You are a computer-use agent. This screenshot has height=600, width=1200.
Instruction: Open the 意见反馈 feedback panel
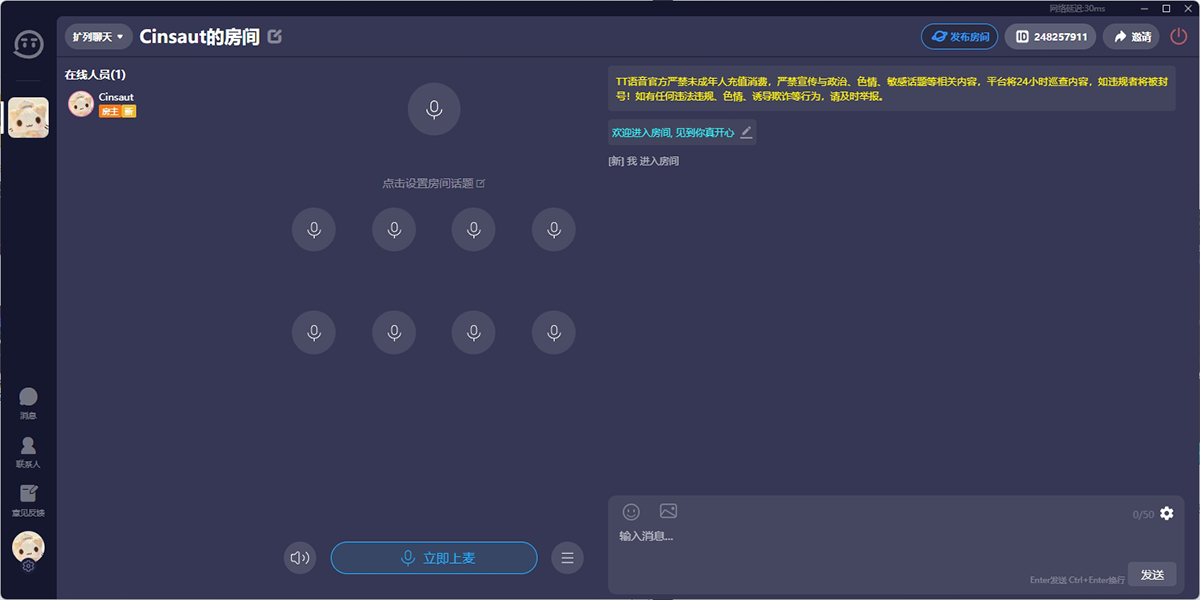[28, 498]
